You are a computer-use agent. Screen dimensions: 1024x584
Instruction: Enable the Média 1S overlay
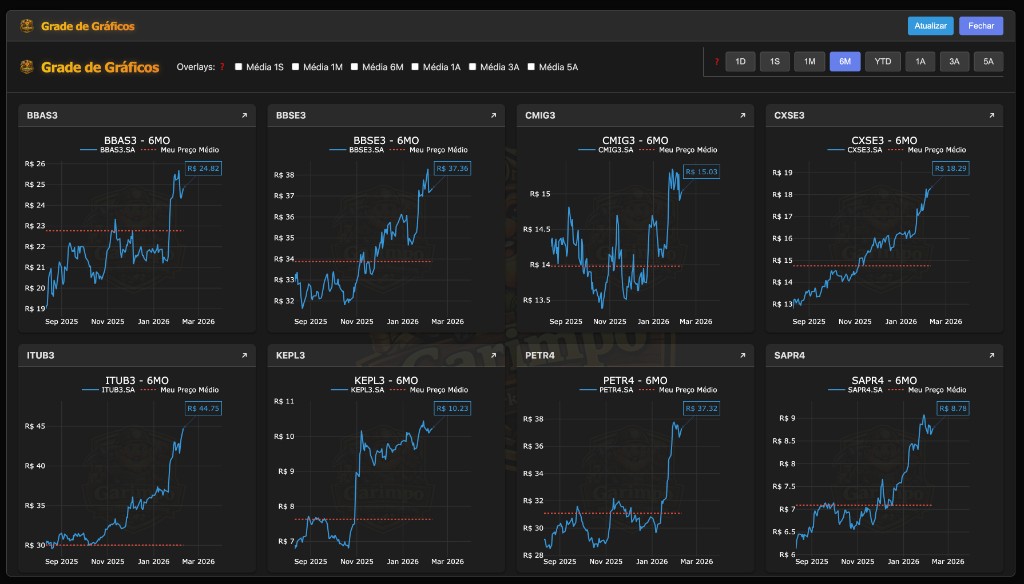(x=237, y=68)
